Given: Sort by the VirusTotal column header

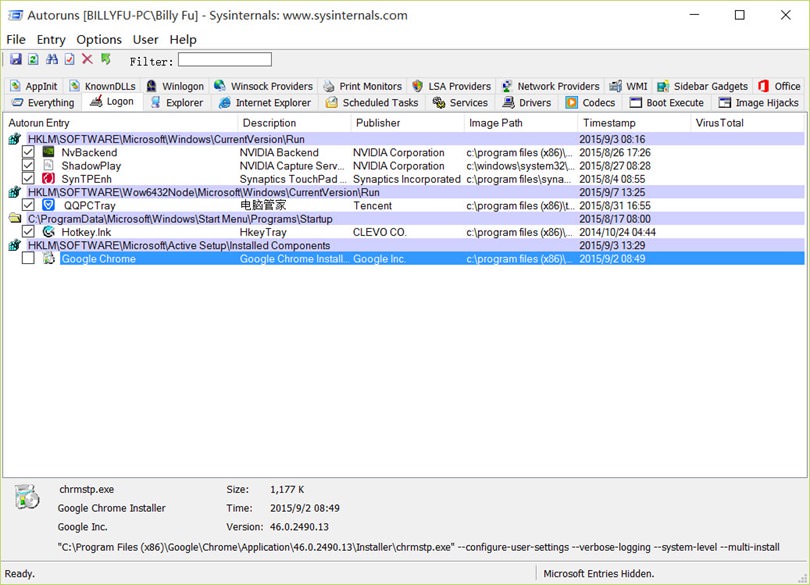Looking at the screenshot, I should 747,123.
